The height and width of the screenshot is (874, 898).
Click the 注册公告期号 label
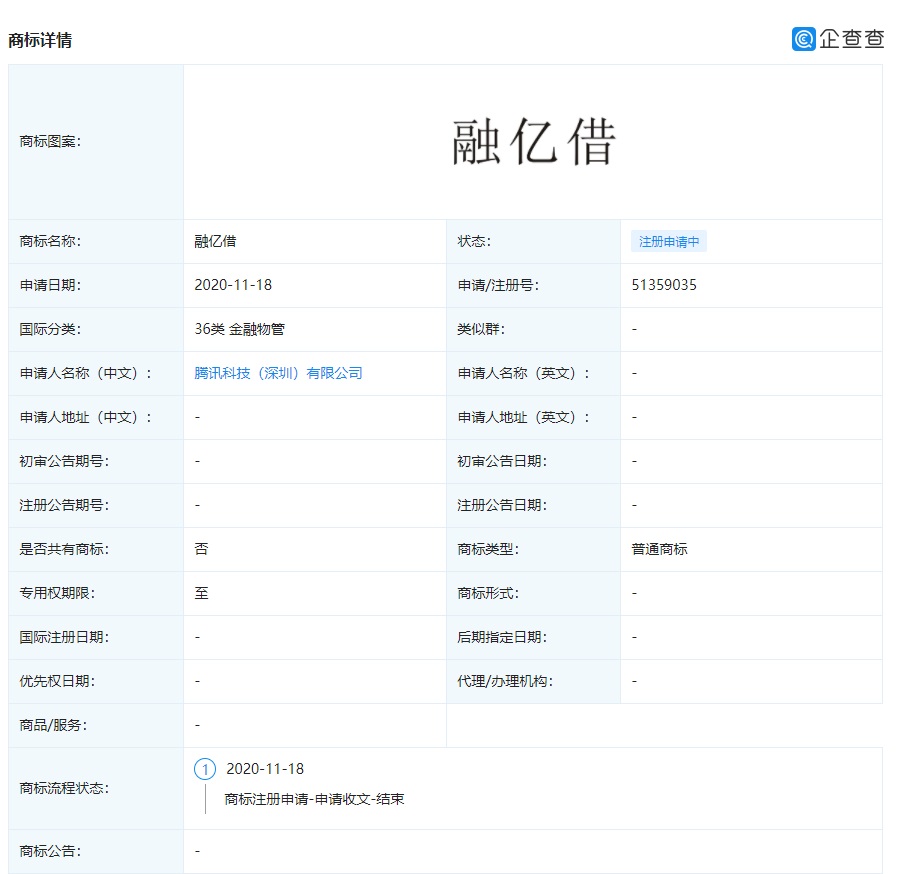click(64, 505)
